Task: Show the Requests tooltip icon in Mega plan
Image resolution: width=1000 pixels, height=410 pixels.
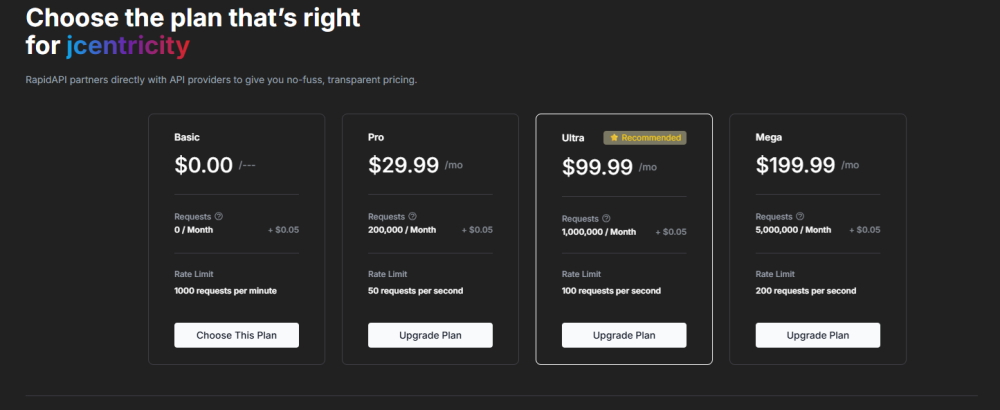Action: (x=800, y=216)
